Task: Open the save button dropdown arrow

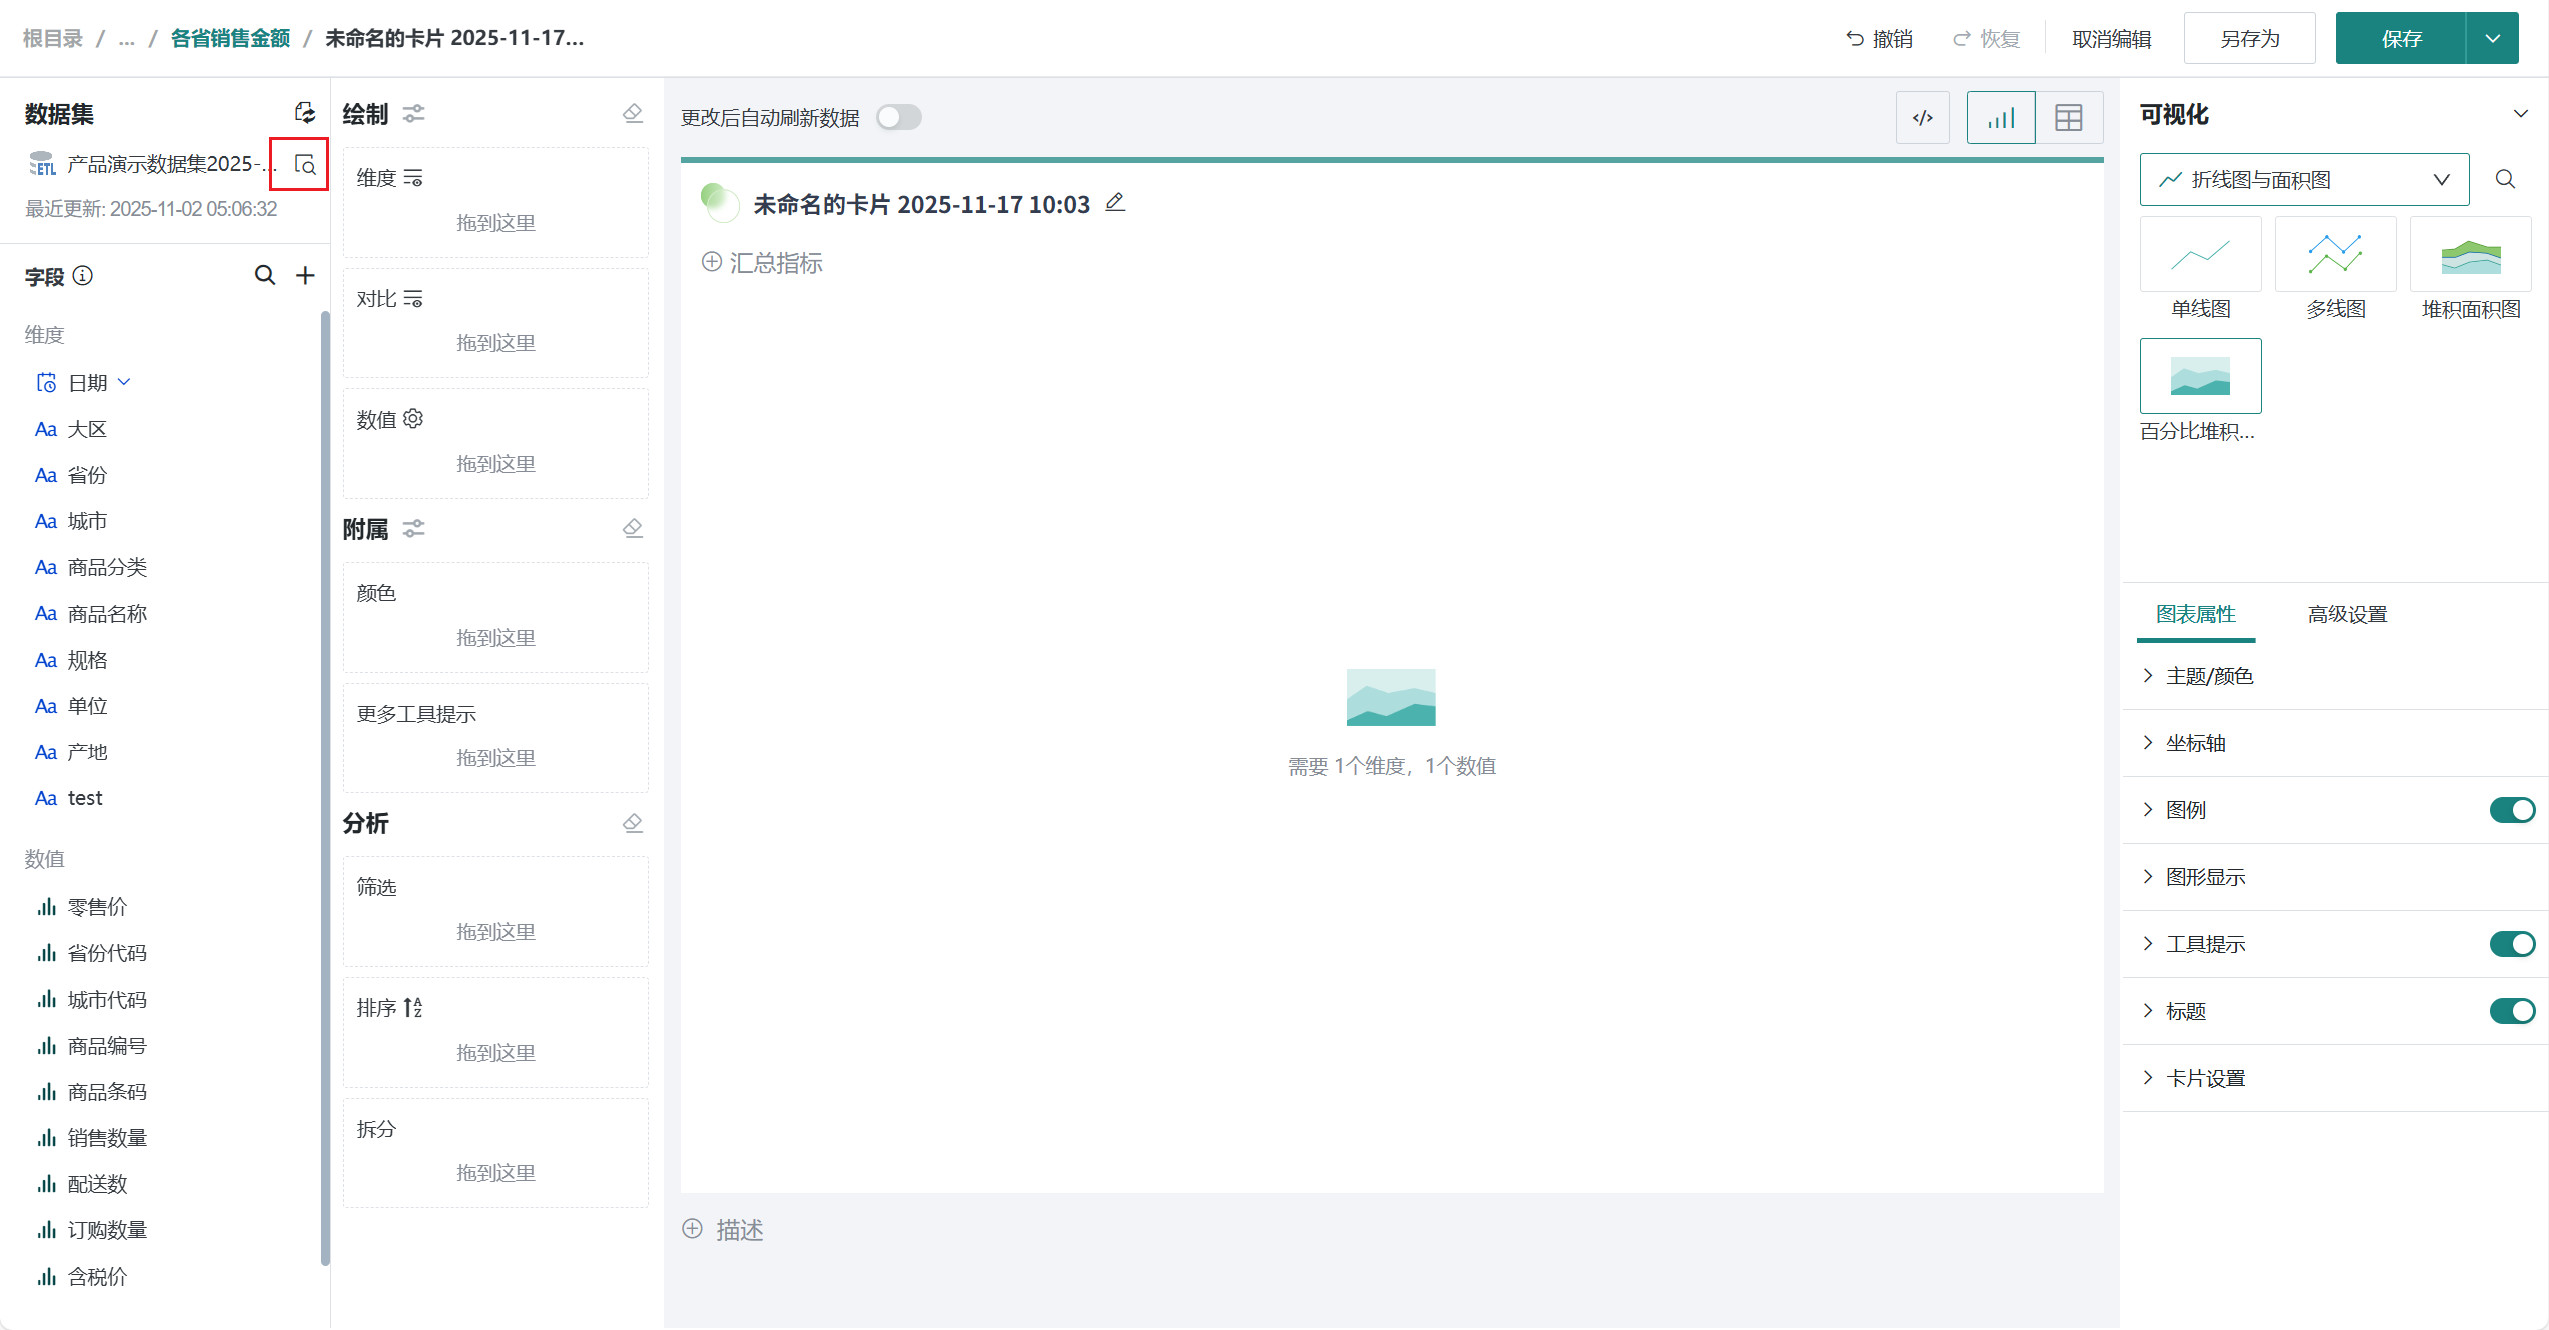Action: 2492,38
